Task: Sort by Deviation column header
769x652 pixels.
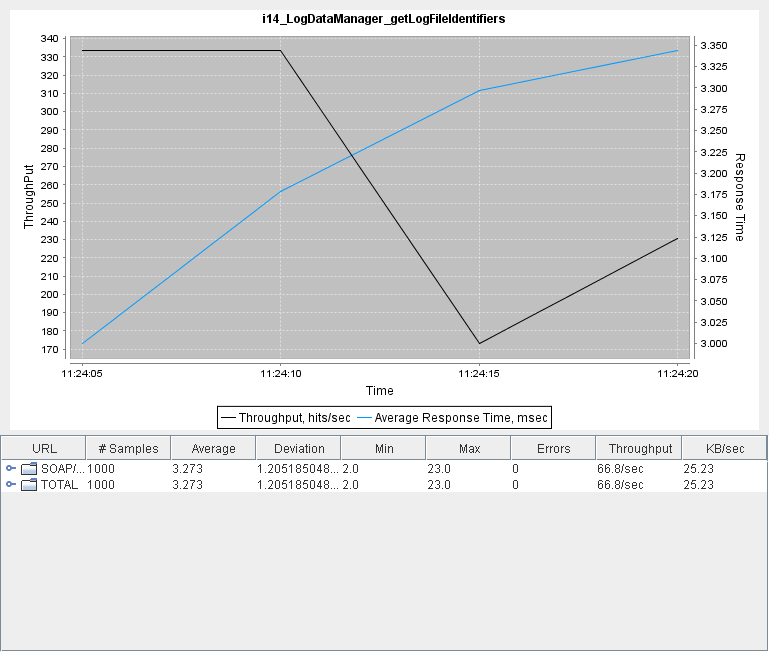Action: [x=298, y=448]
